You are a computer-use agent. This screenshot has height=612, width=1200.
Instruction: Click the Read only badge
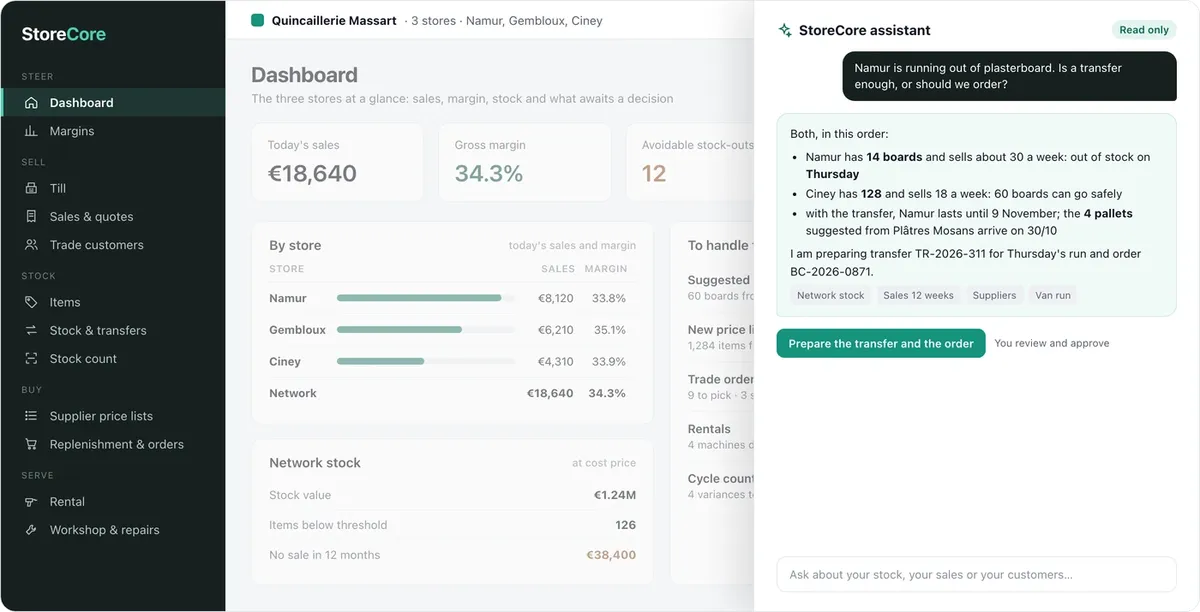point(1144,30)
